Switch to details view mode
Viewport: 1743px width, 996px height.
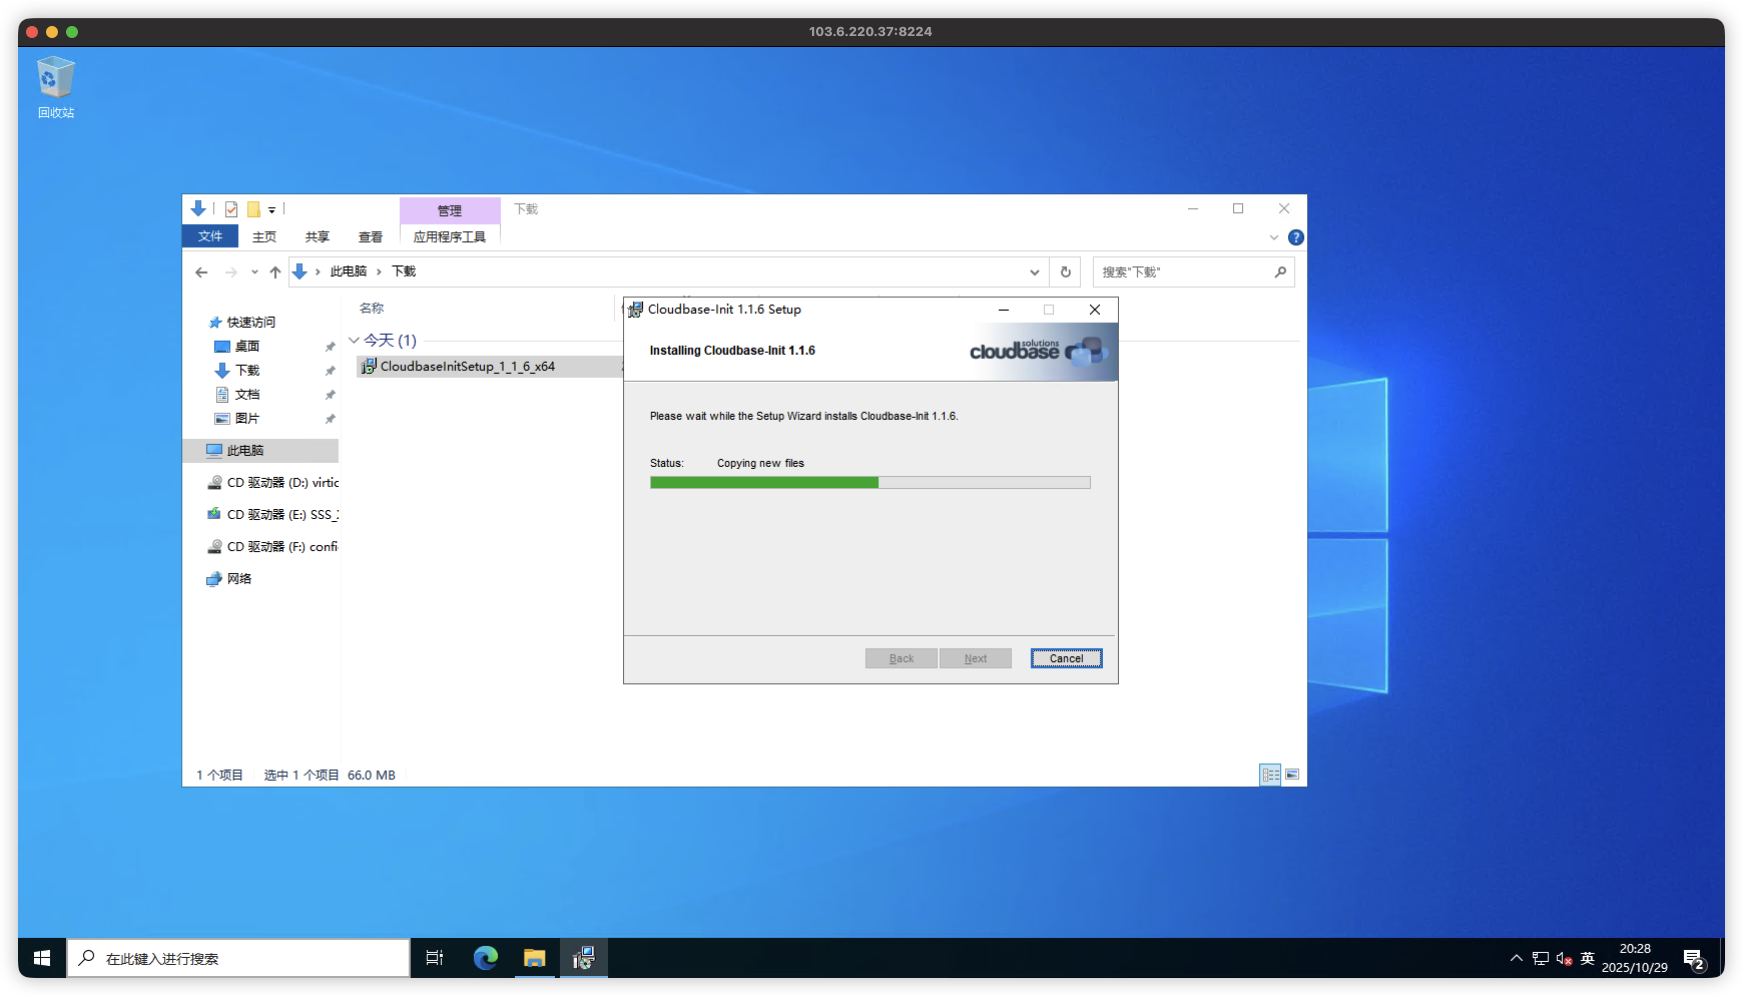tap(1270, 775)
